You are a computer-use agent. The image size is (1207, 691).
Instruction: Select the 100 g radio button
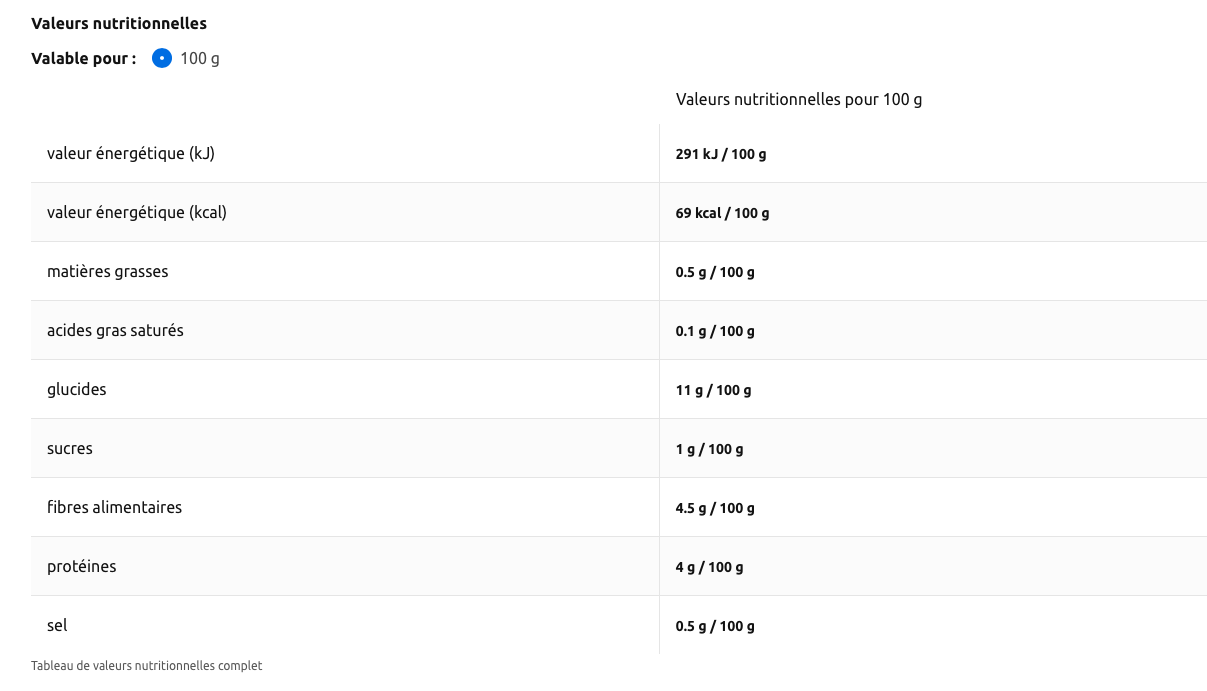point(162,58)
